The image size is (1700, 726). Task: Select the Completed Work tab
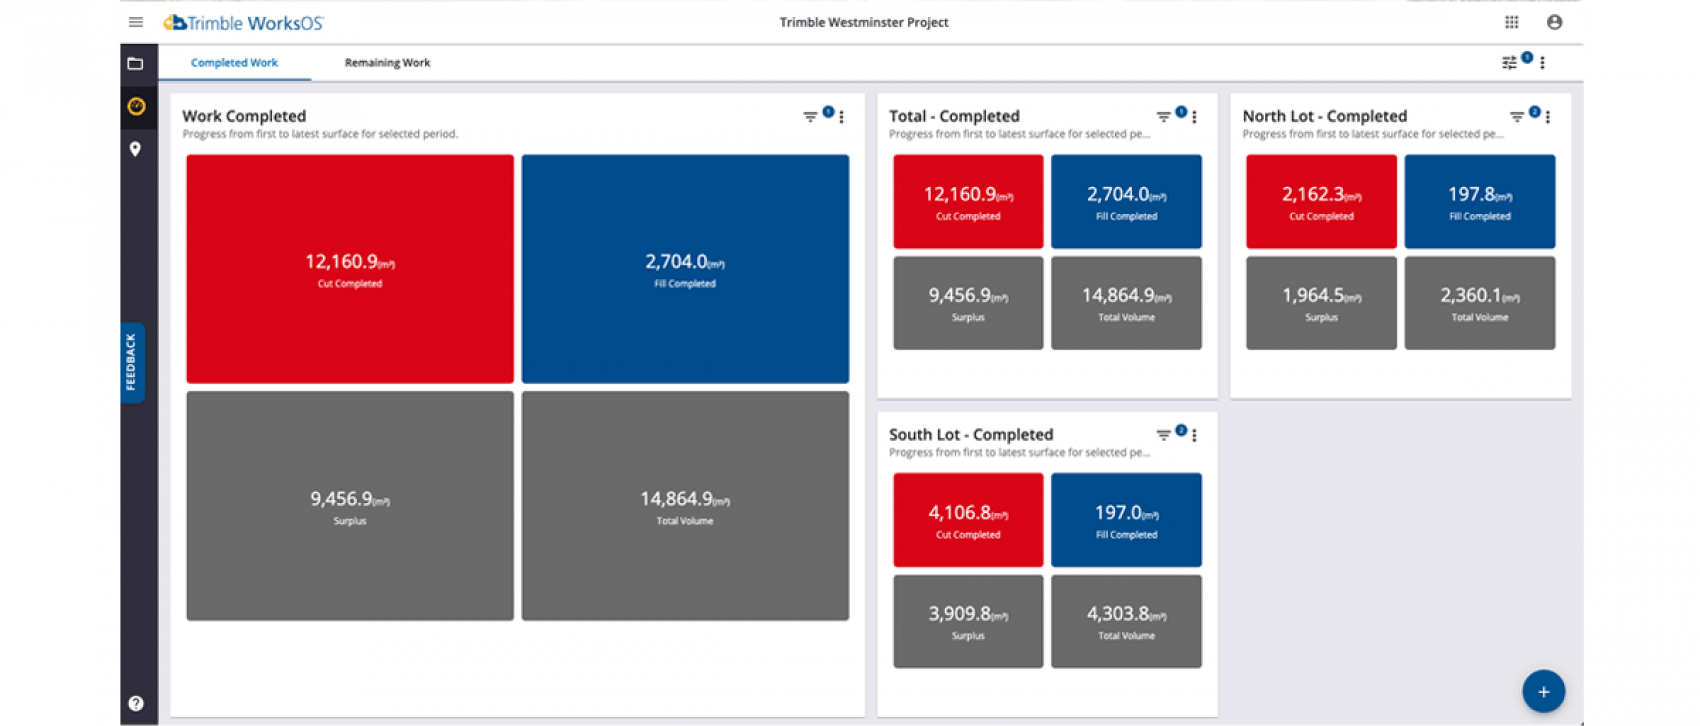click(x=234, y=63)
